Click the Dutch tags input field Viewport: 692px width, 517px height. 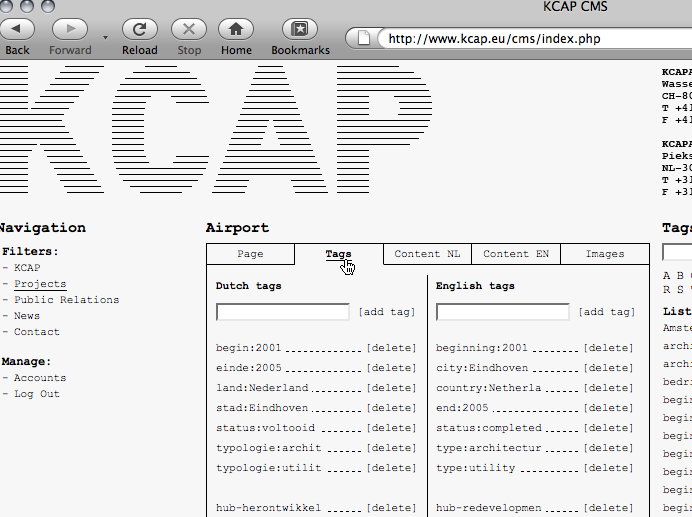283,312
